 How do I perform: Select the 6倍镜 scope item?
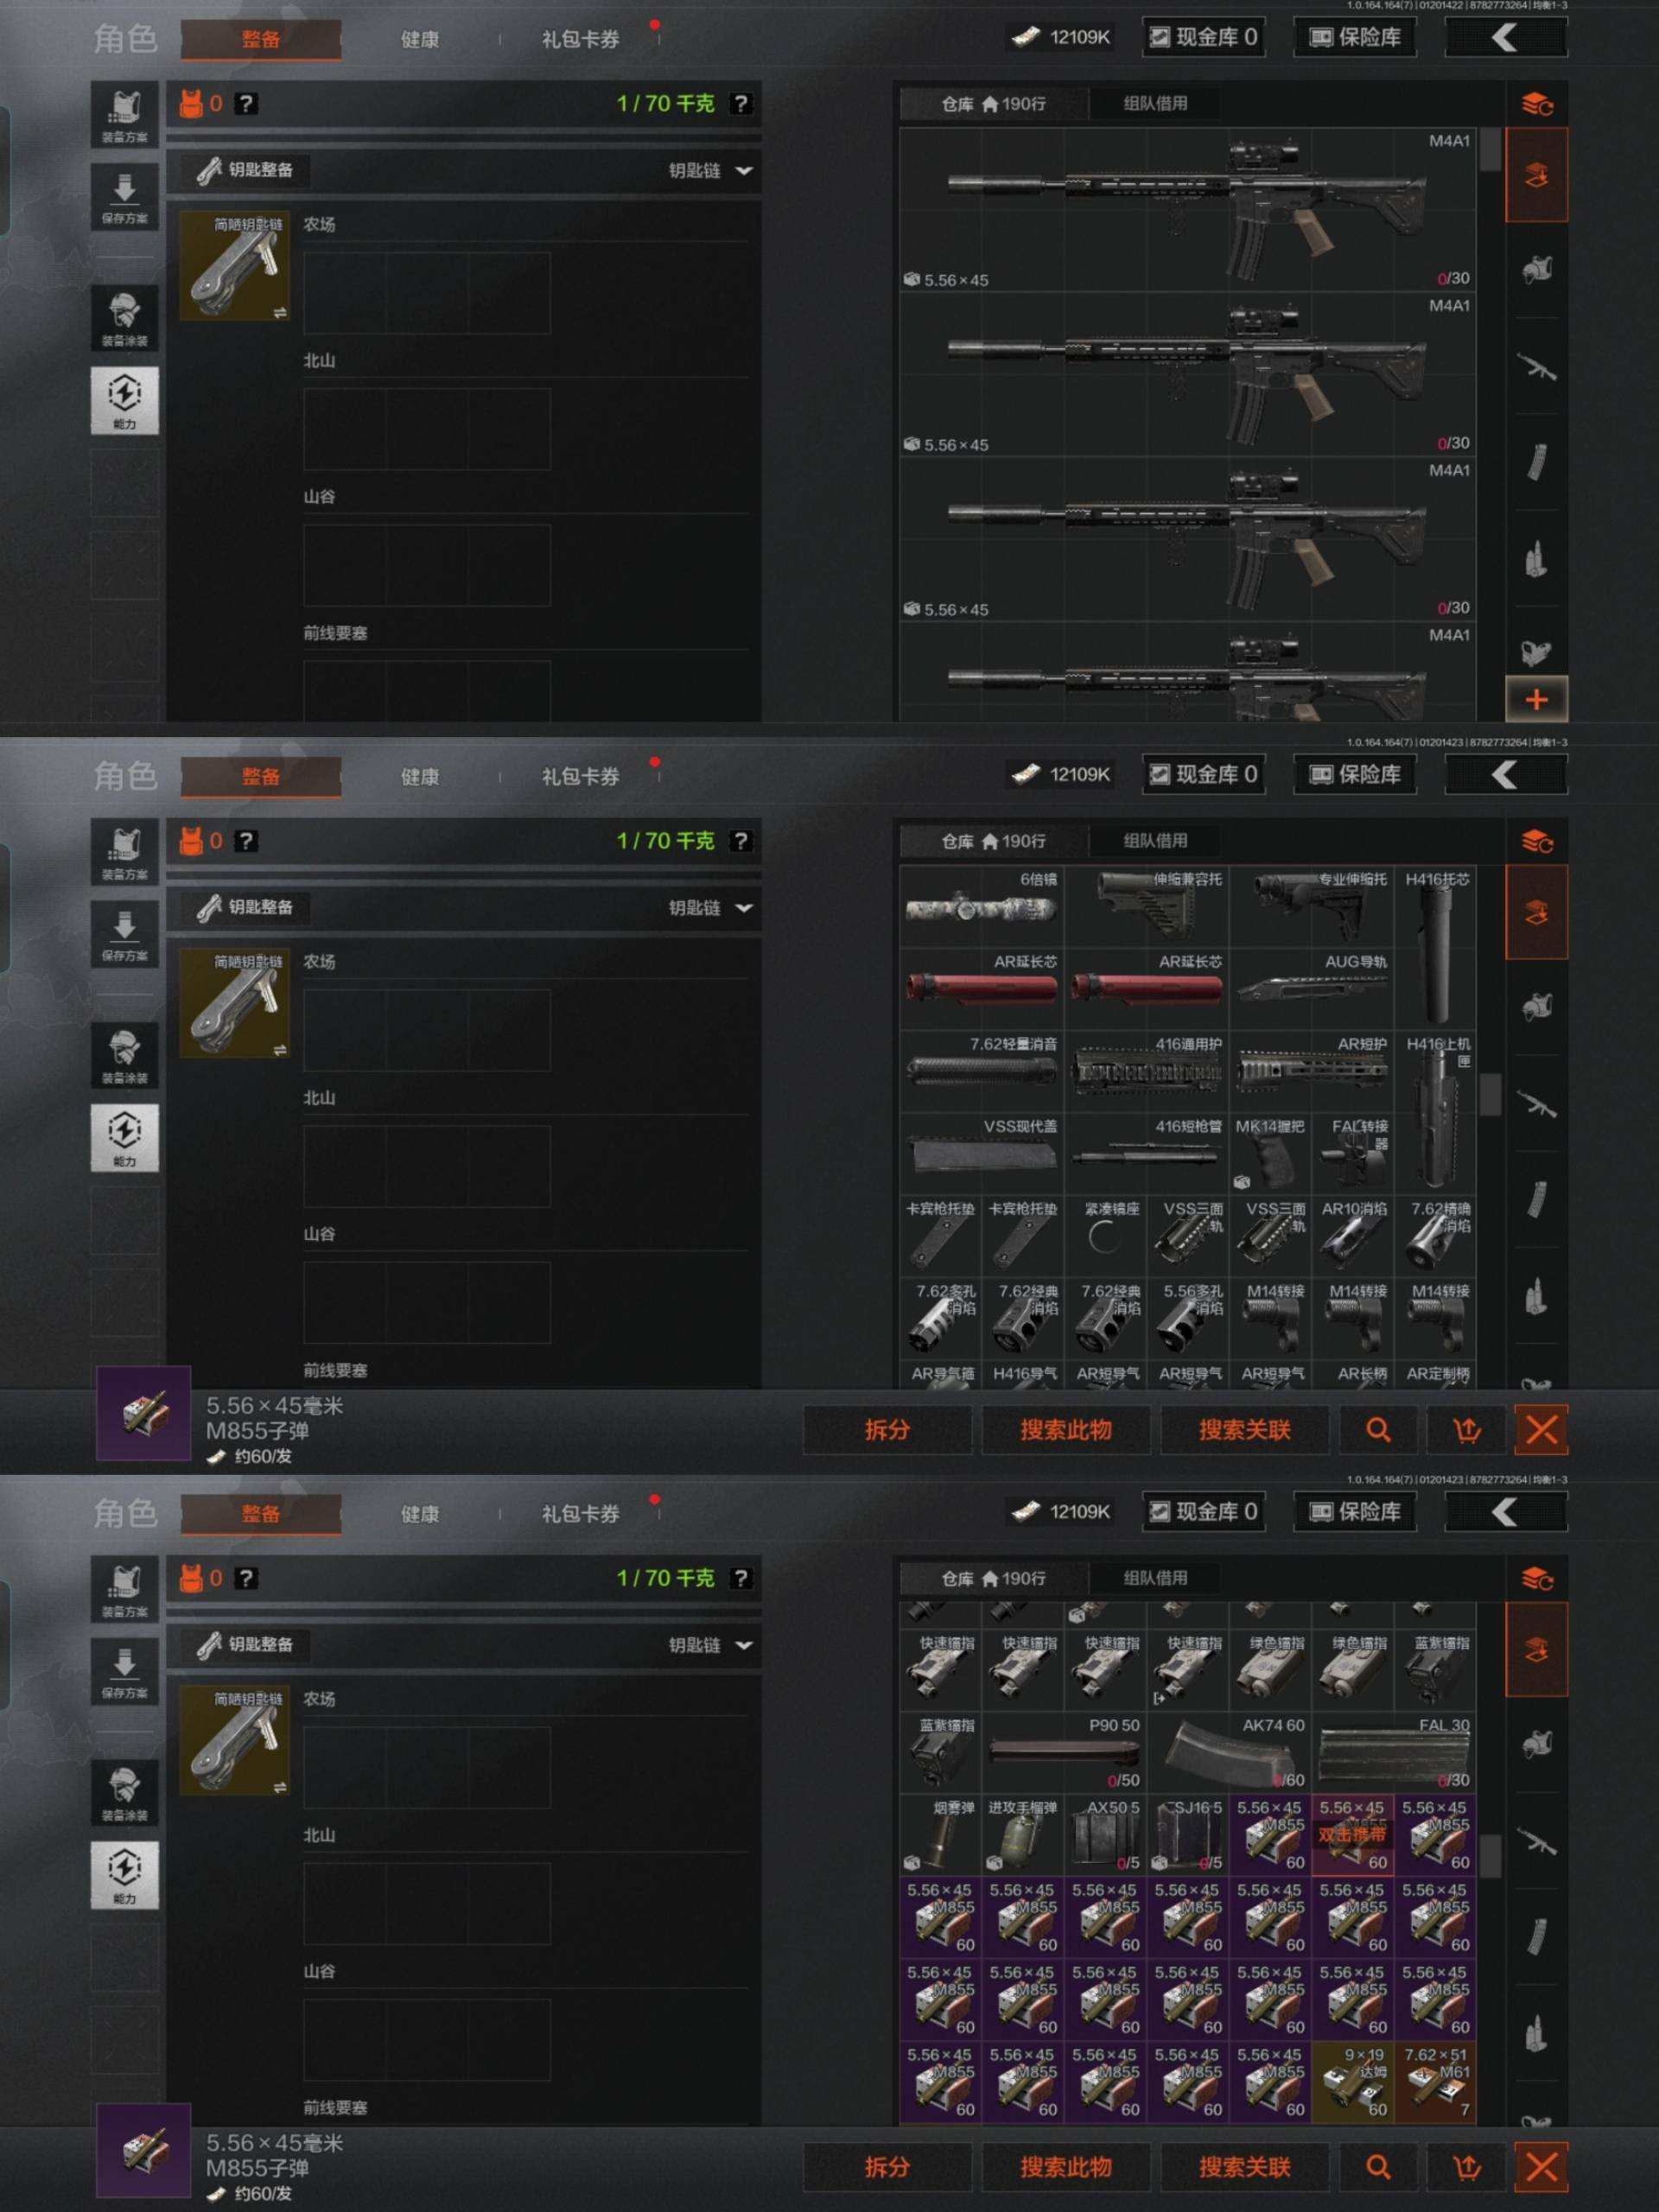click(981, 906)
